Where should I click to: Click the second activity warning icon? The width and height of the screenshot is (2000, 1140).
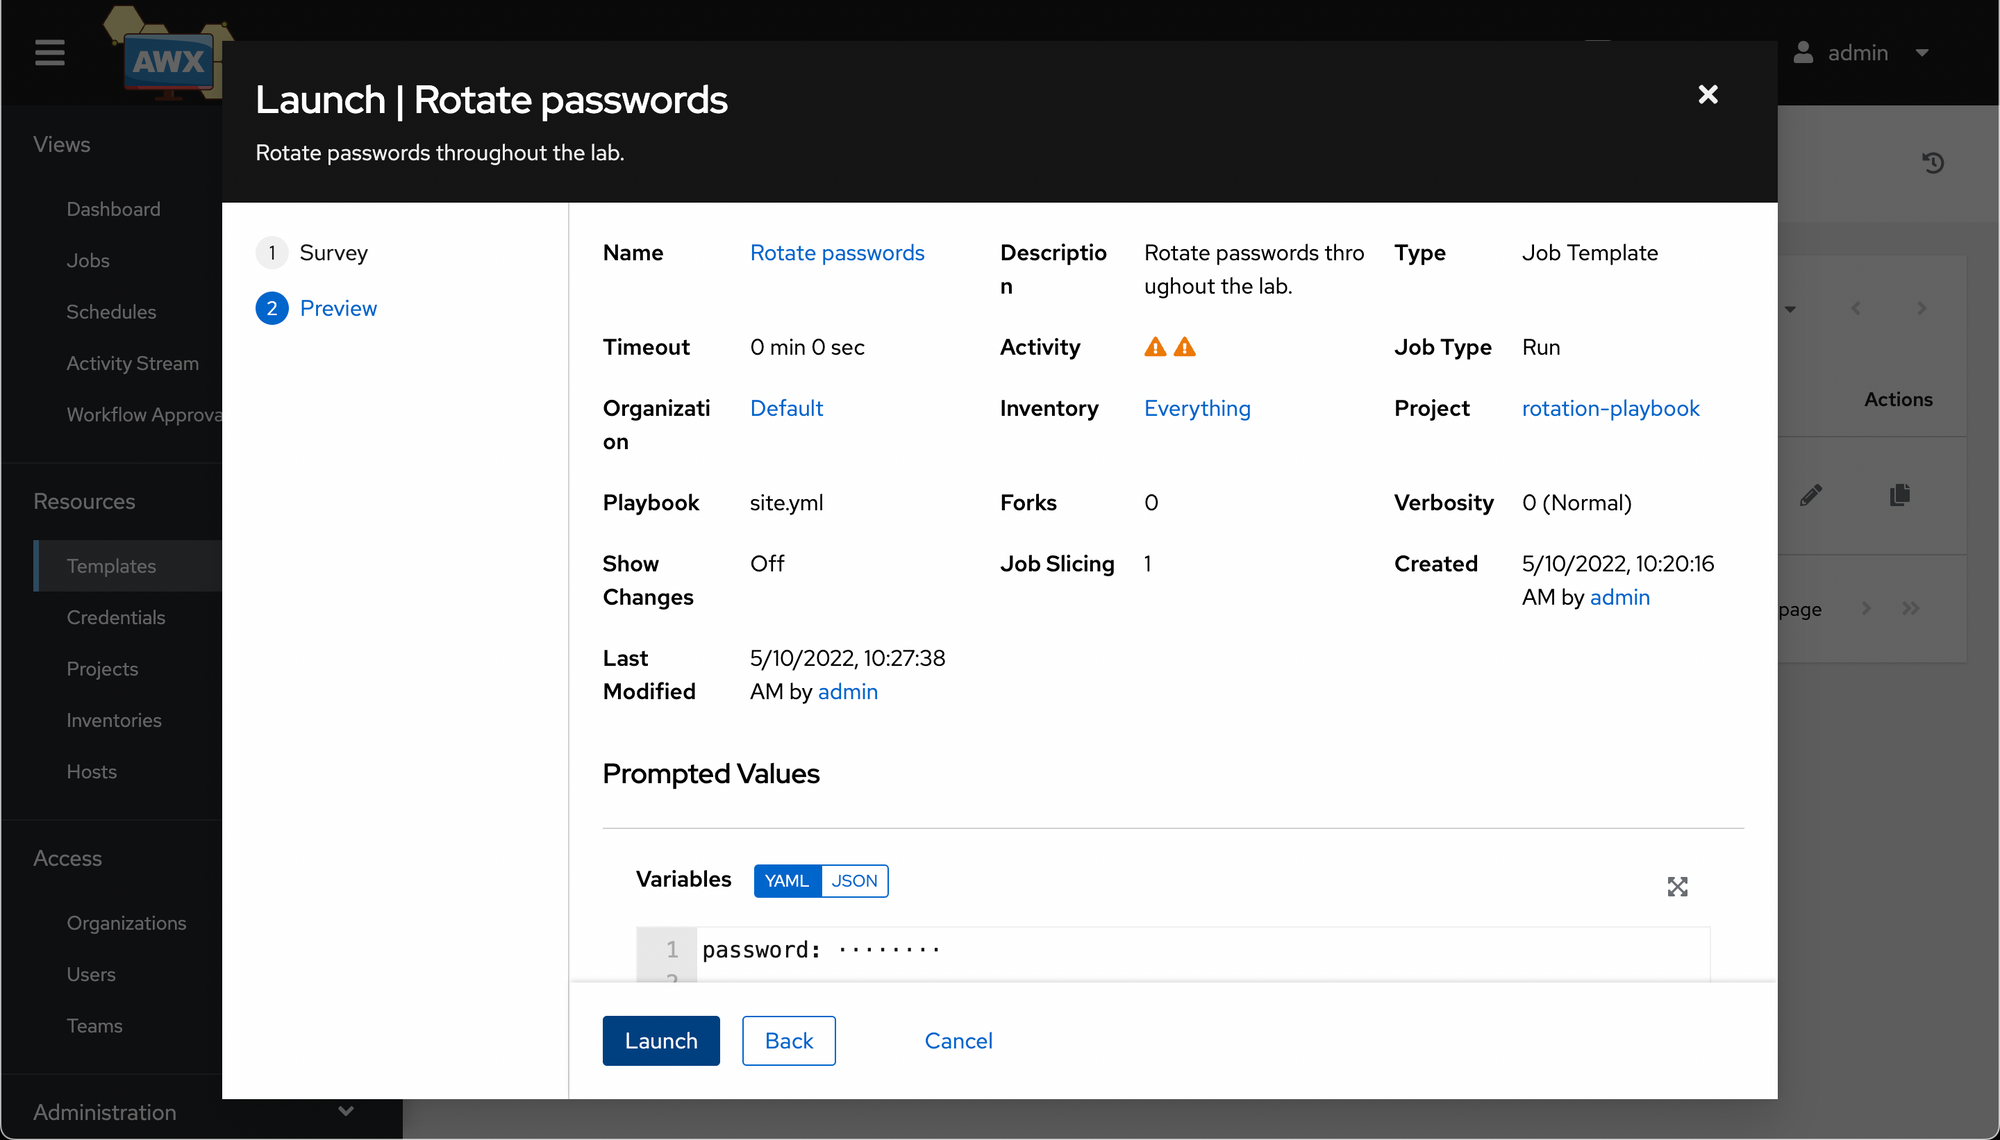(1185, 347)
